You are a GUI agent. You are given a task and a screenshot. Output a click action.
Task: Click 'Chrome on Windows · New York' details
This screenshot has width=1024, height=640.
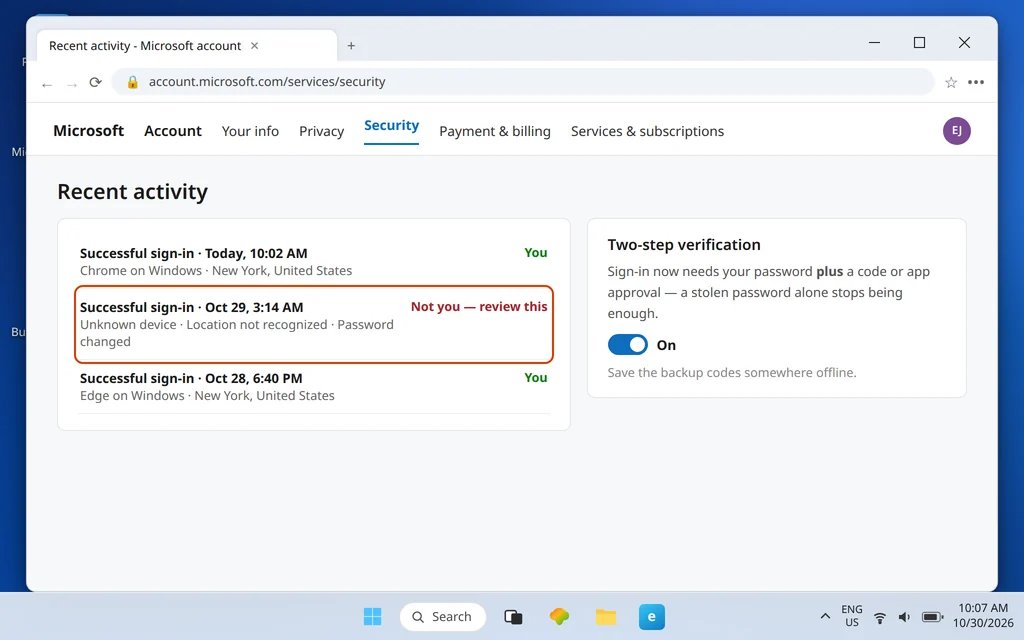pos(216,270)
